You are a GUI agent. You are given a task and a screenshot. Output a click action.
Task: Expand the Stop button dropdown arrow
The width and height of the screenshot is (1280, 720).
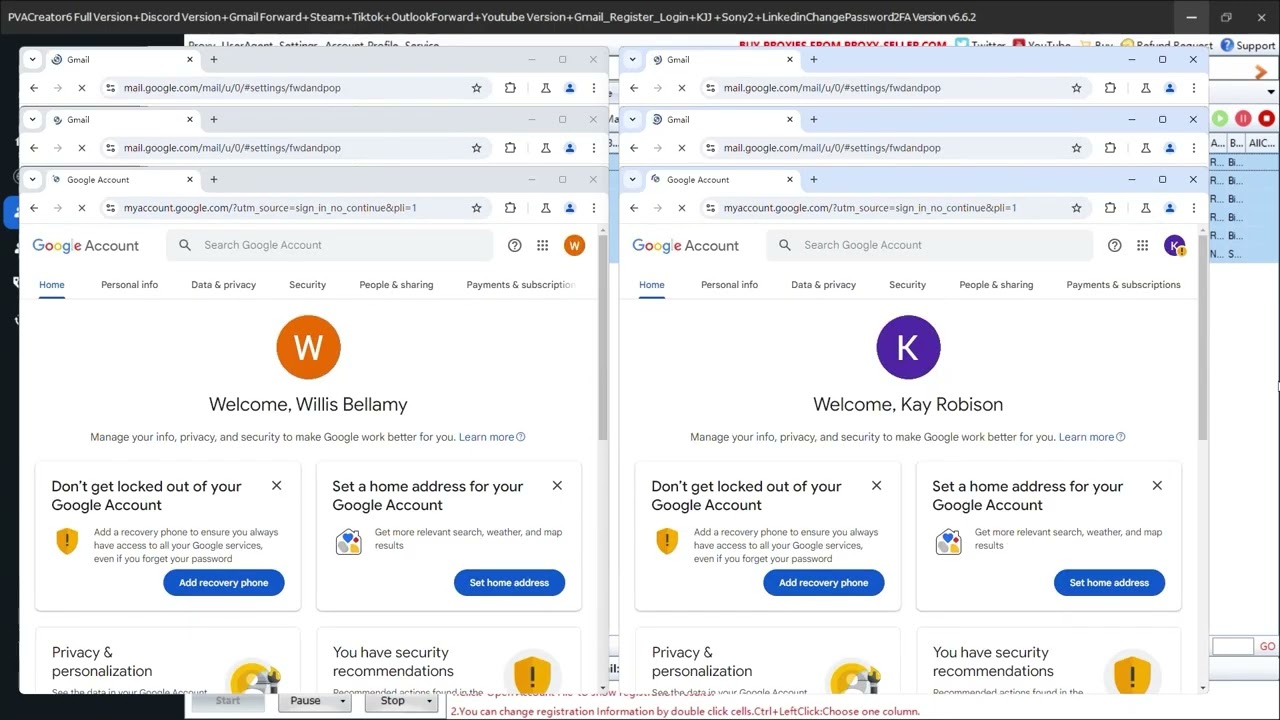pyautogui.click(x=429, y=701)
